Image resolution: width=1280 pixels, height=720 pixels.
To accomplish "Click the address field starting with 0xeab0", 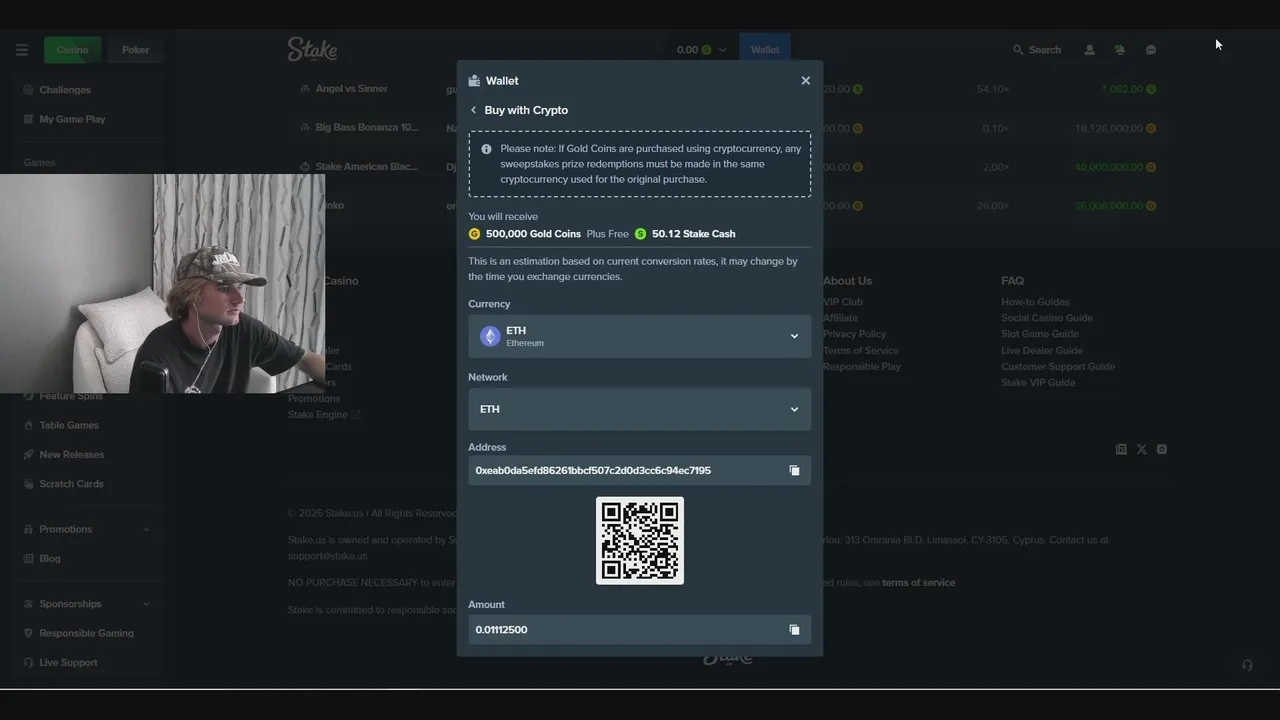I will 639,470.
